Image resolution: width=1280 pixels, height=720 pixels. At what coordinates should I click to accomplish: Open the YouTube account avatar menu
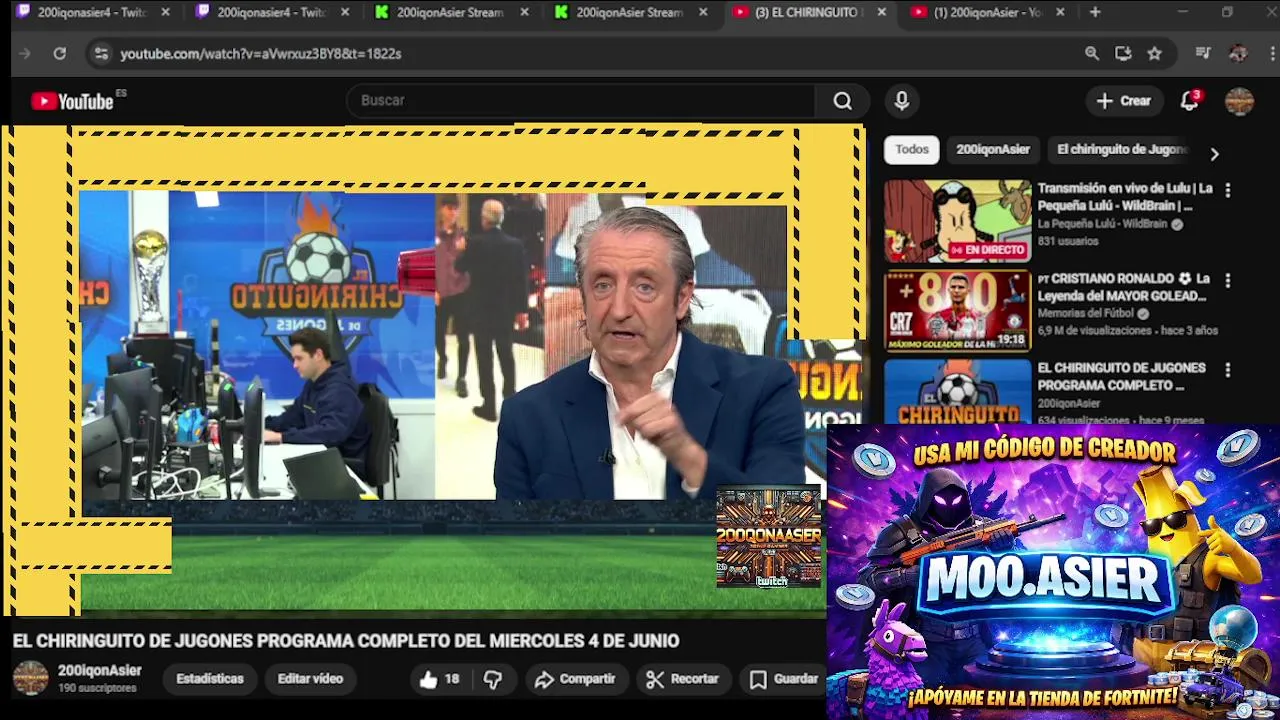coord(1239,101)
